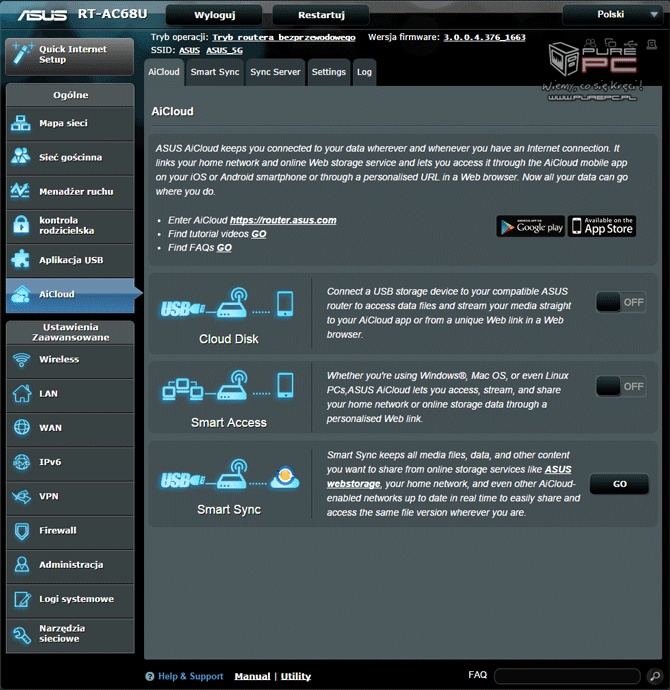Open Menadżer ruchu menu item
The image size is (670, 690).
point(70,191)
